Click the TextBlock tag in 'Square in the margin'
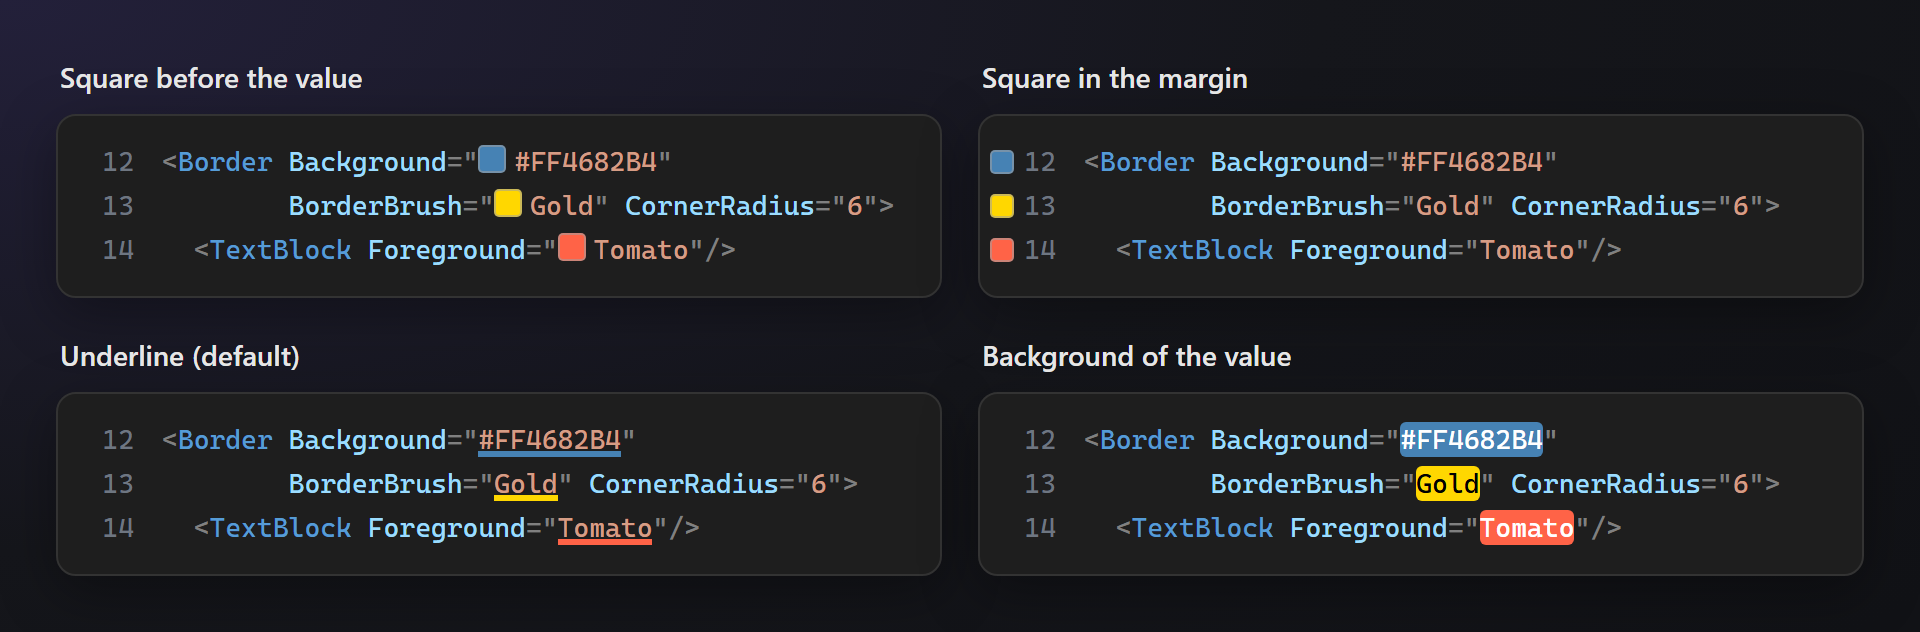This screenshot has height=632, width=1920. pos(1203,250)
